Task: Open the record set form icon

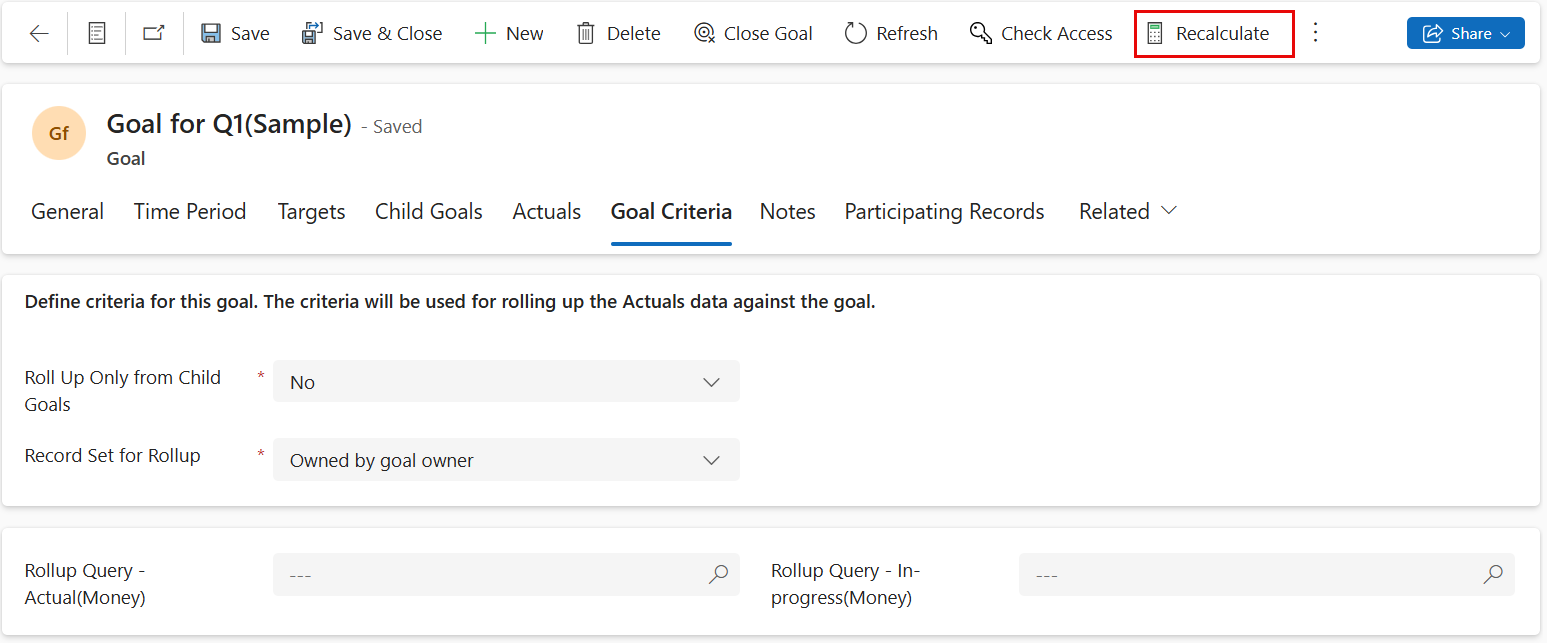Action: (x=97, y=34)
